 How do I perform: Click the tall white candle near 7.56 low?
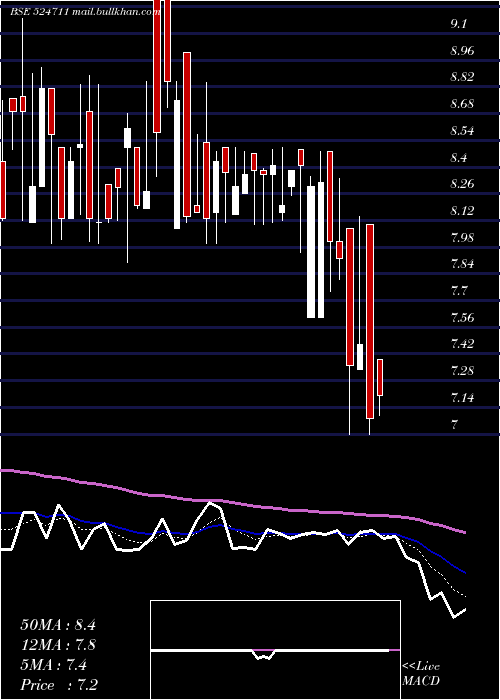point(311,252)
